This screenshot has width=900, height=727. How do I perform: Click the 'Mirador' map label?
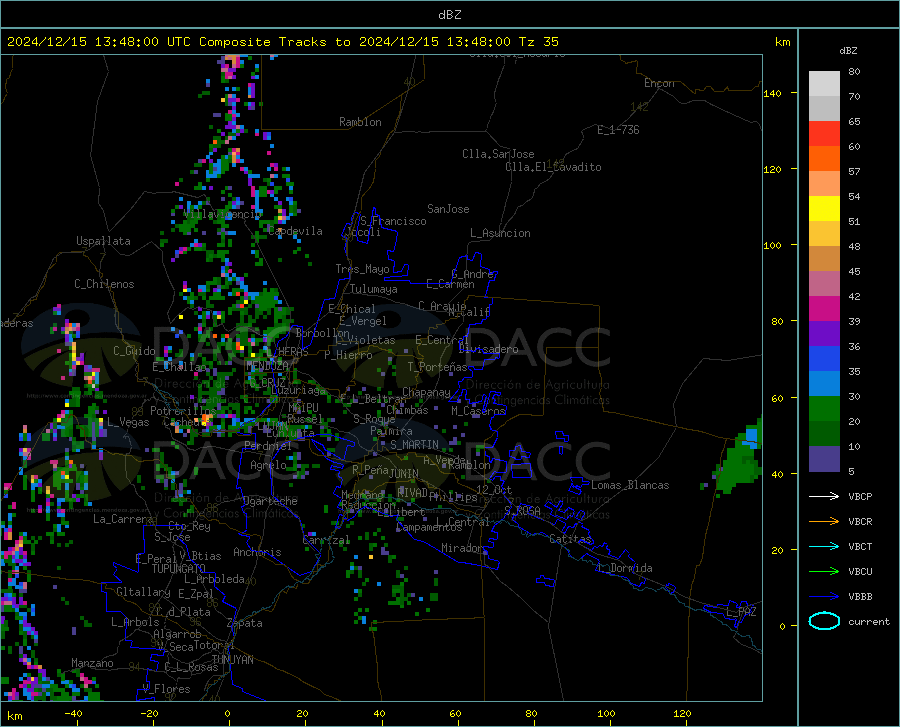pyautogui.click(x=463, y=548)
